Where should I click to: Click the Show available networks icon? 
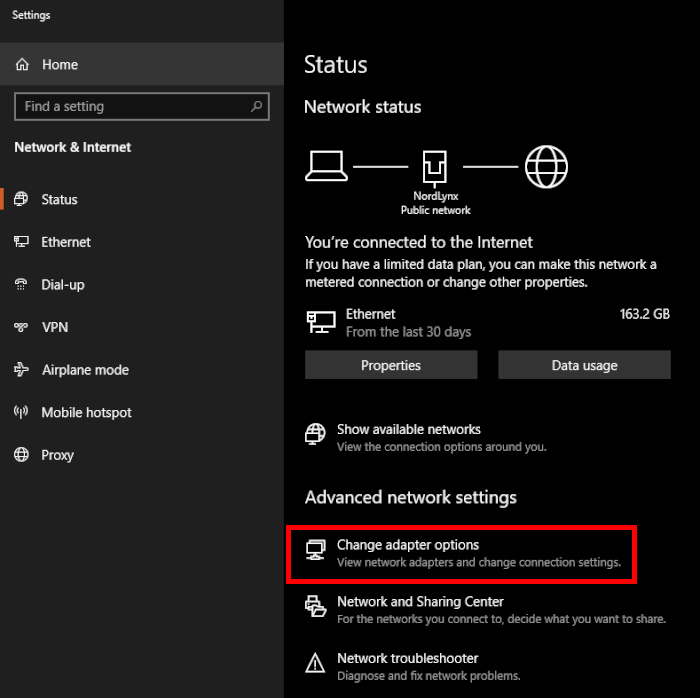[315, 434]
